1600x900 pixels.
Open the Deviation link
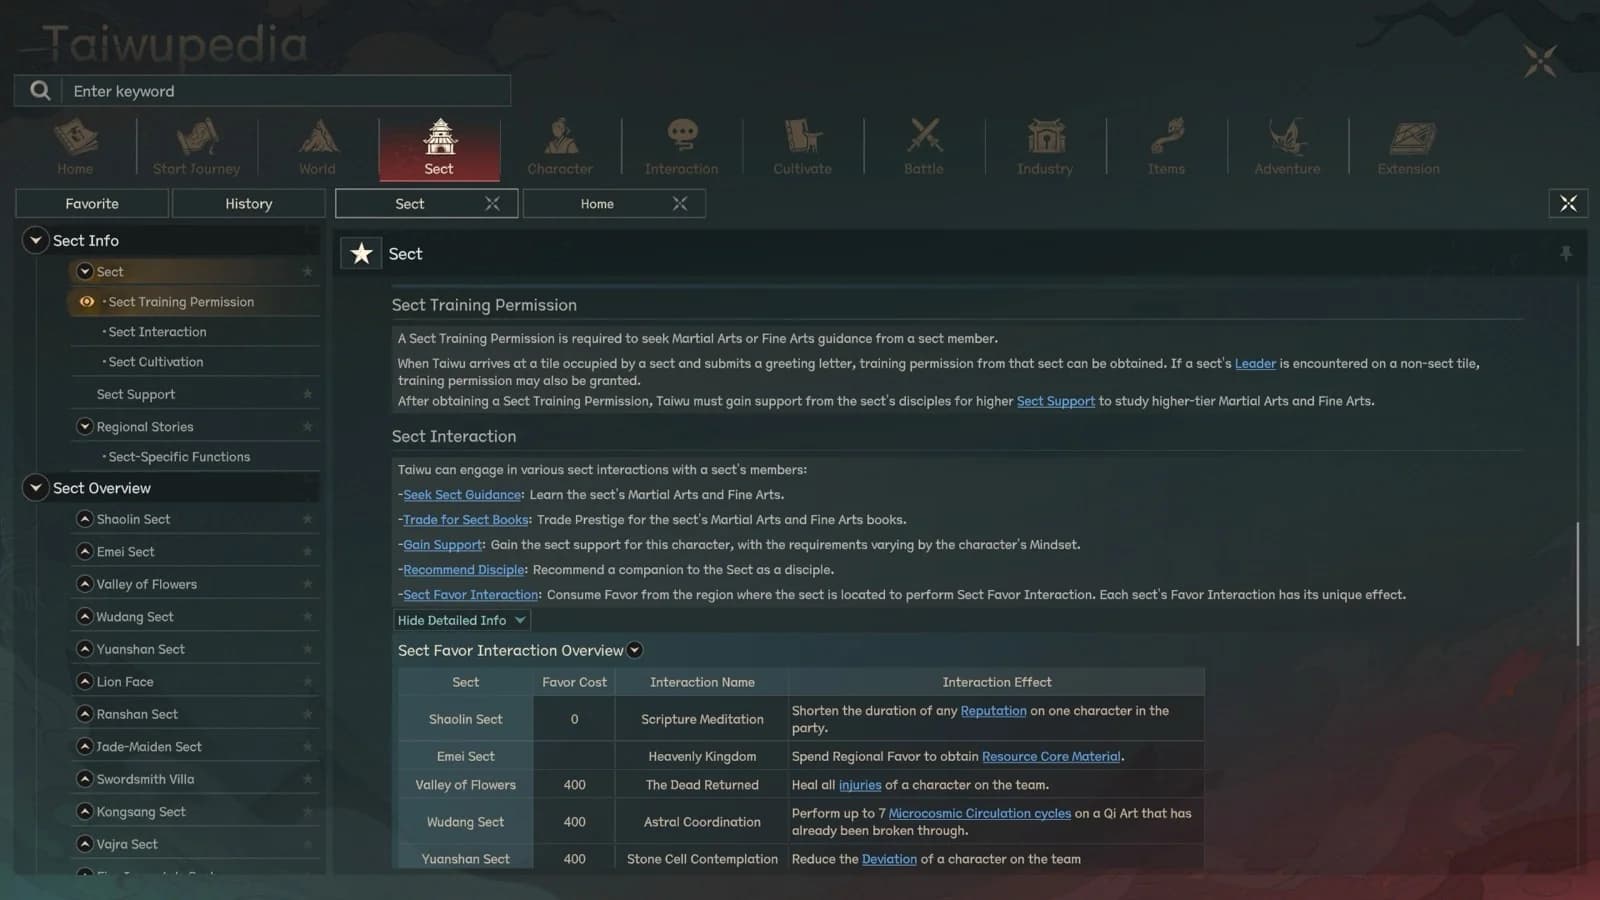point(889,859)
